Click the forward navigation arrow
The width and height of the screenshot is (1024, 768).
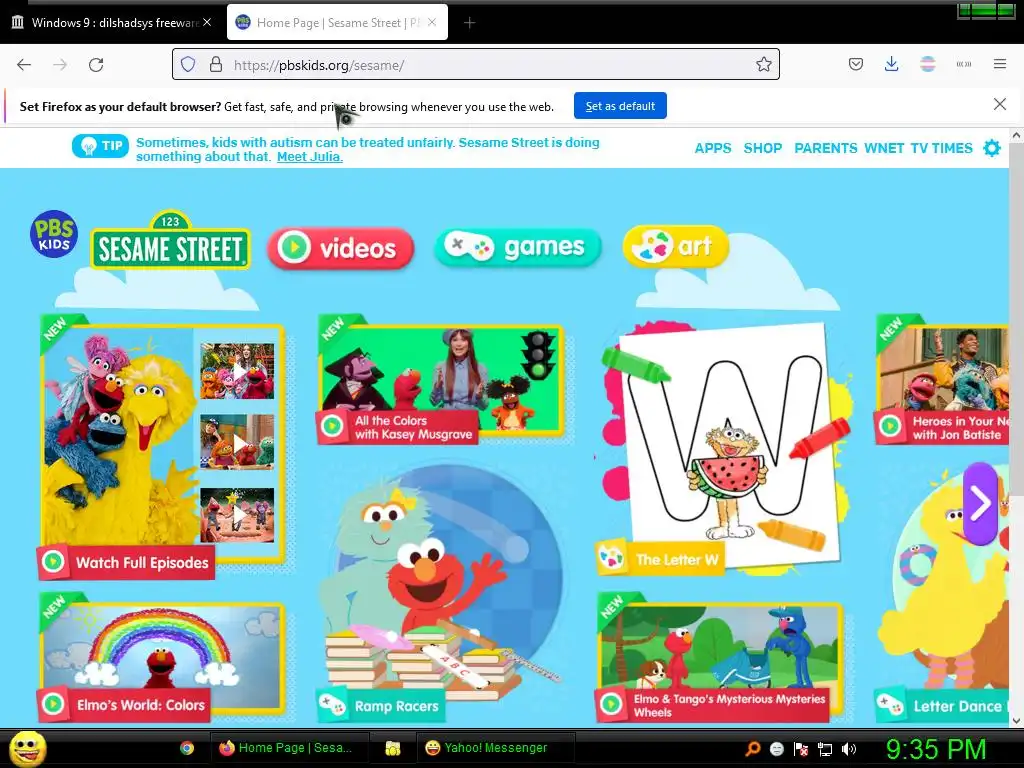[60, 65]
